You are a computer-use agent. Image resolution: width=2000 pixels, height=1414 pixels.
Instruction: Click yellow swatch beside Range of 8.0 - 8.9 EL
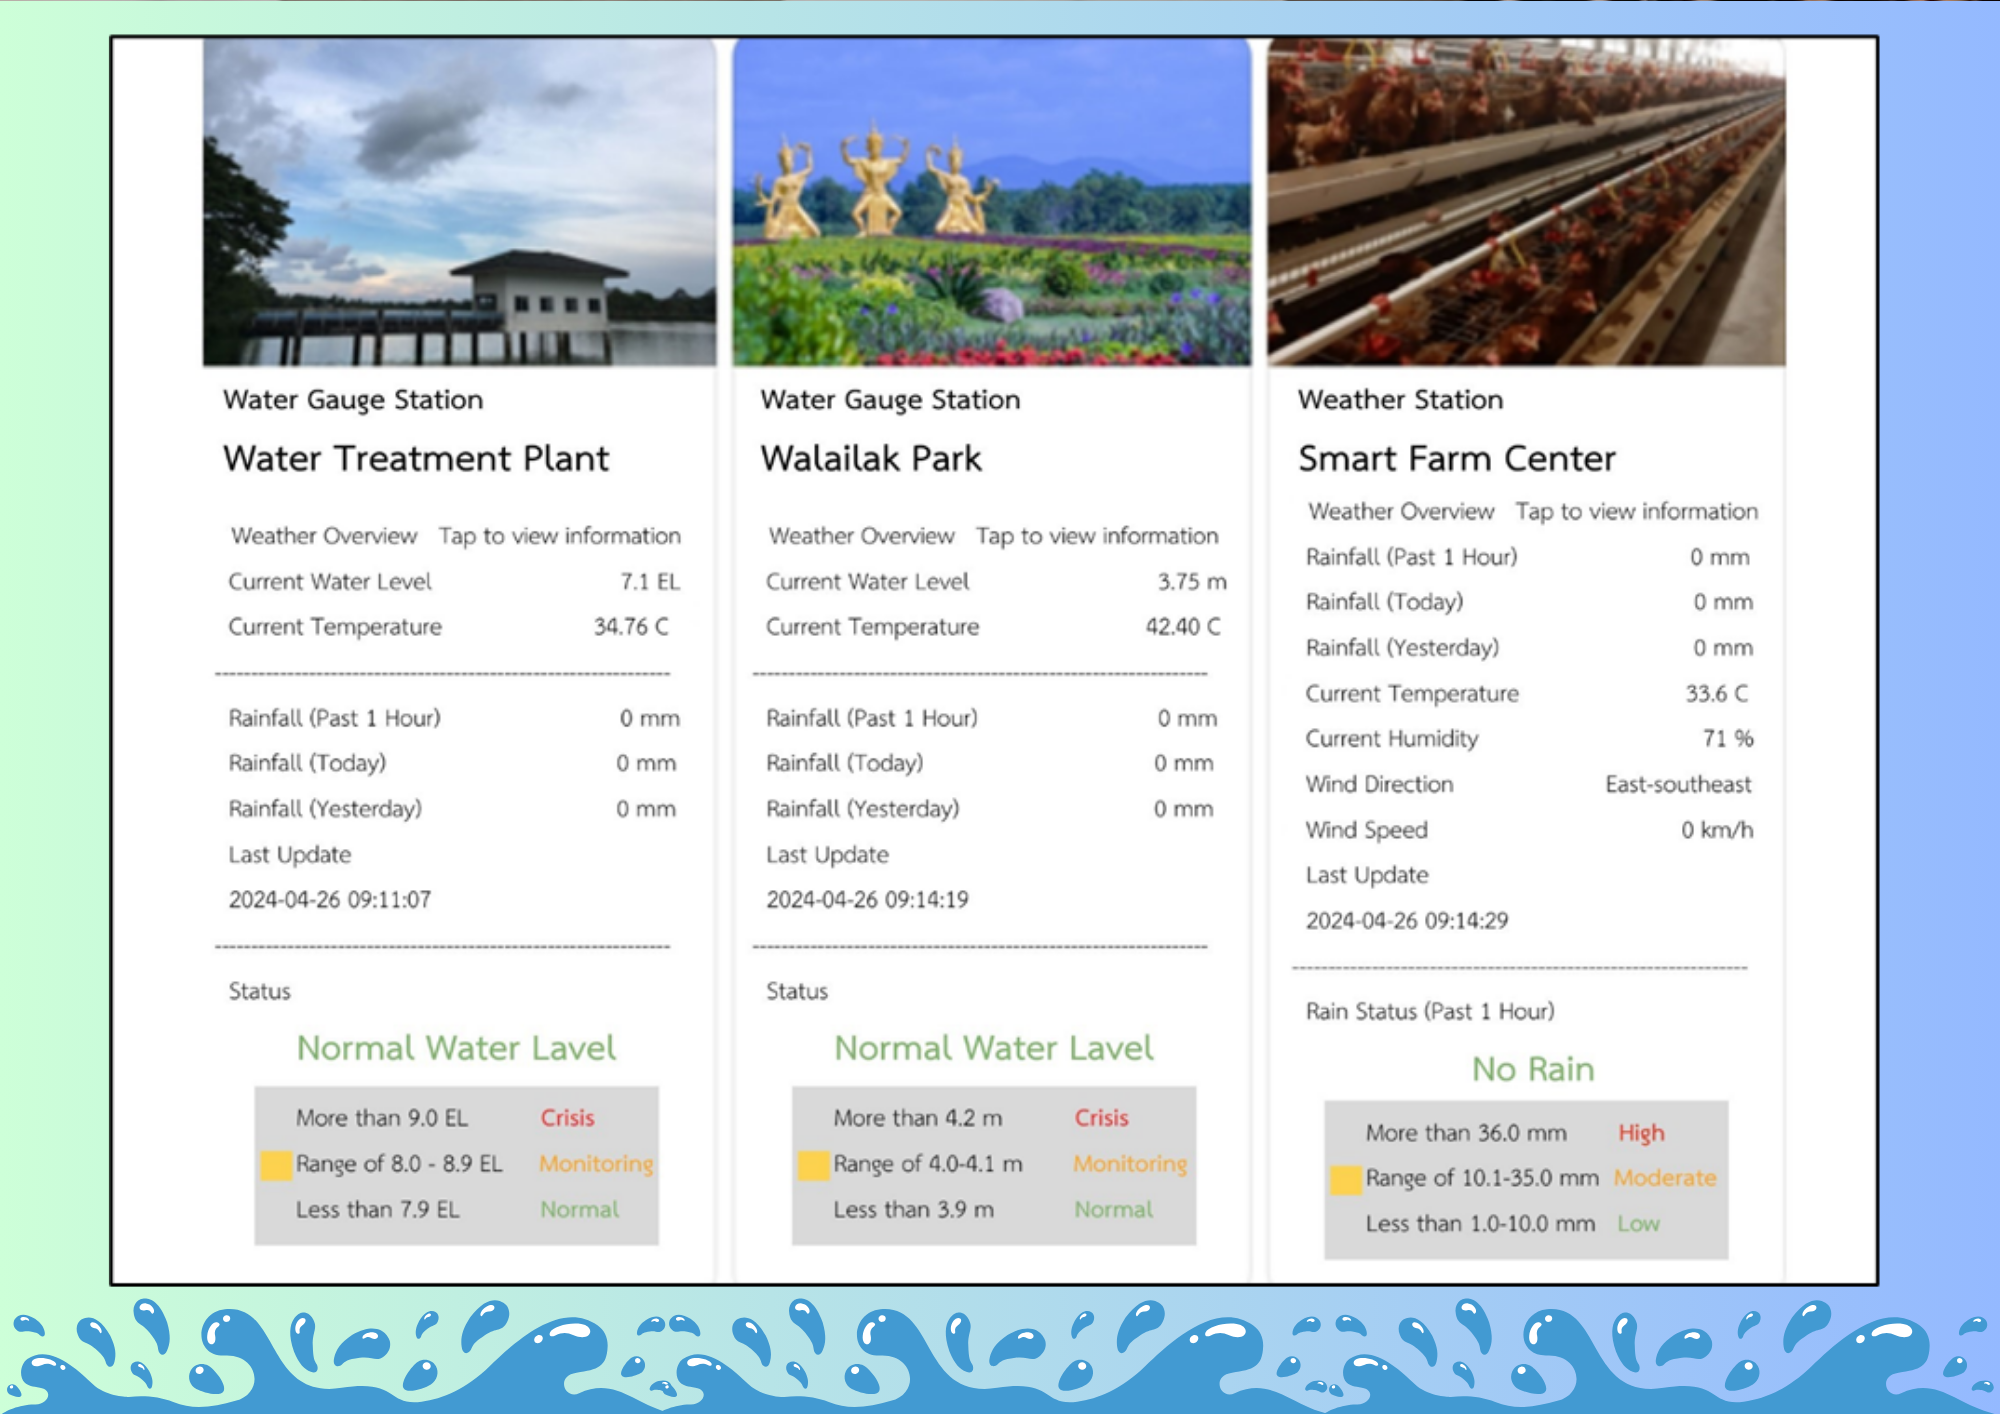(276, 1165)
